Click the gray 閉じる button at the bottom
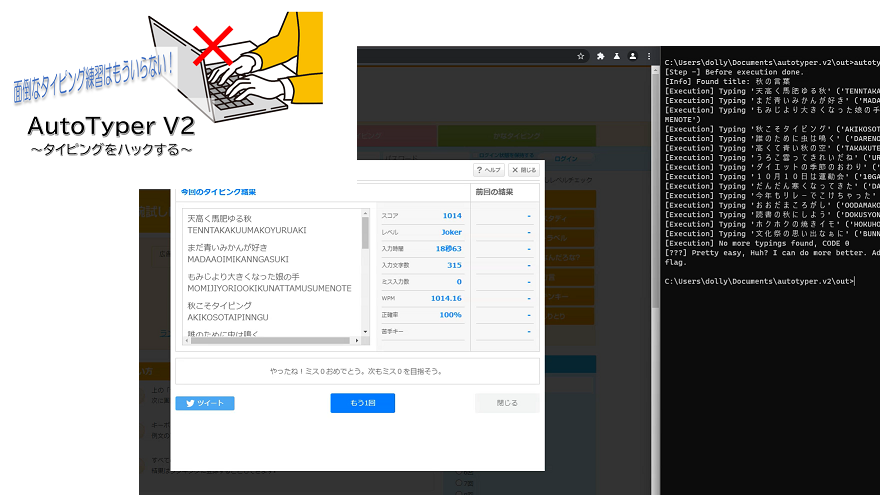 tap(507, 403)
